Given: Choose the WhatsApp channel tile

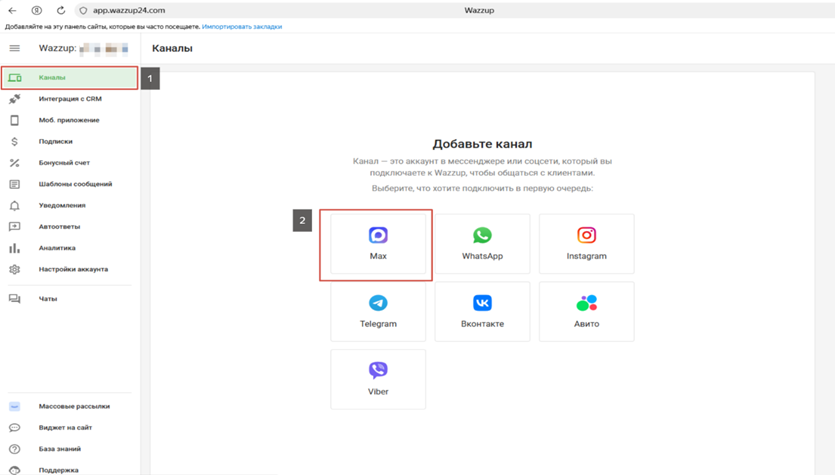Looking at the screenshot, I should pos(482,244).
